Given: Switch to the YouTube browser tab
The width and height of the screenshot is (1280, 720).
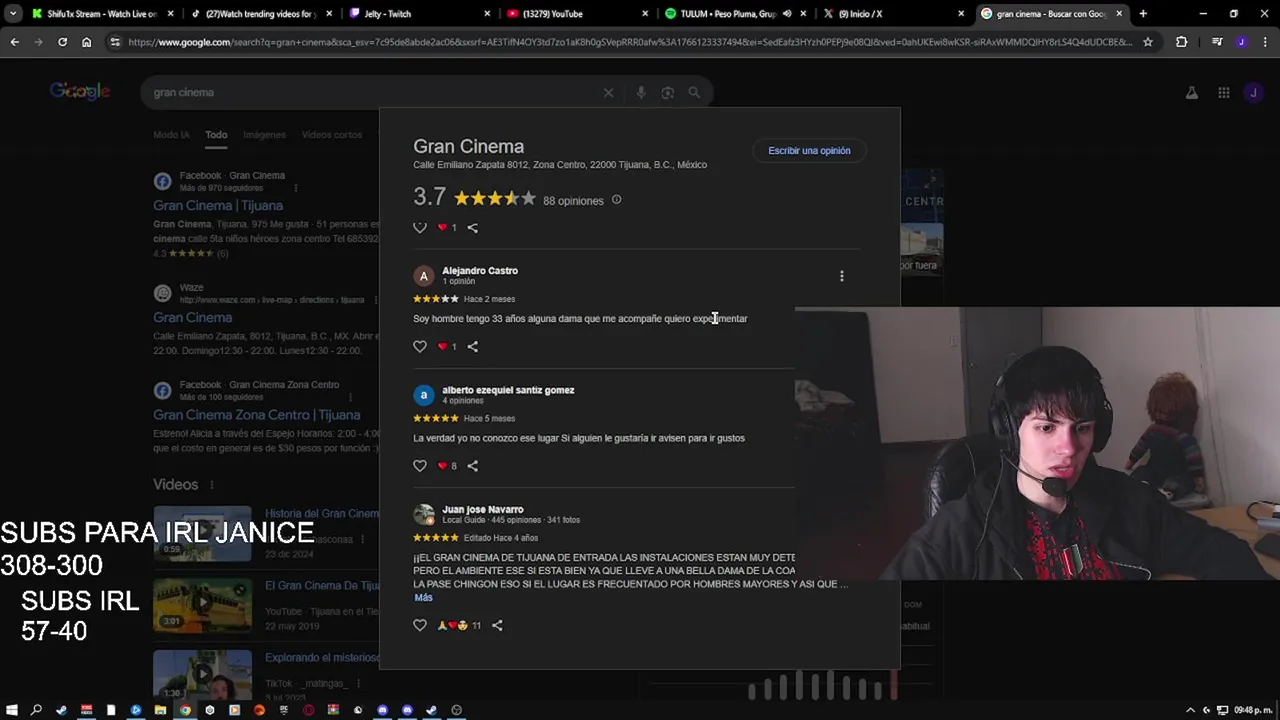Looking at the screenshot, I should pyautogui.click(x=577, y=14).
